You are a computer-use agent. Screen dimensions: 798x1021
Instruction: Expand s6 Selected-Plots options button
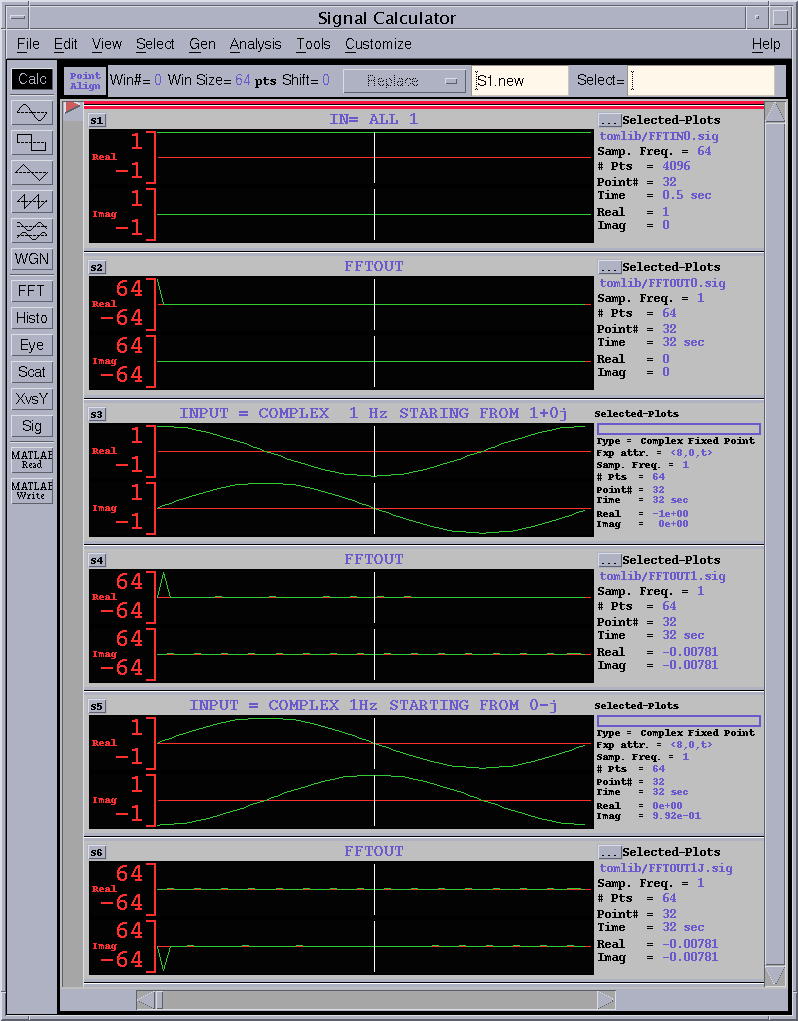tap(609, 853)
